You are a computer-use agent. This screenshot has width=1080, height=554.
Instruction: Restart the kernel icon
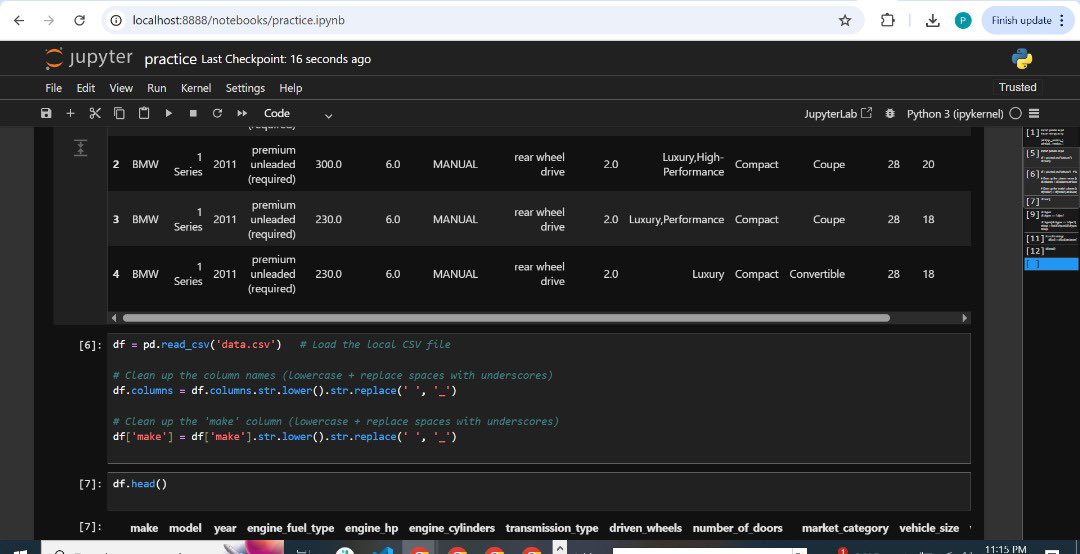(x=217, y=114)
